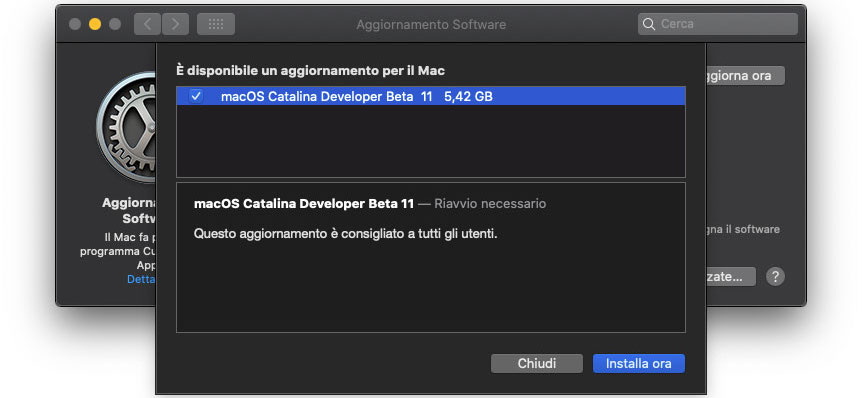Image resolution: width=862 pixels, height=398 pixels.
Task: Click Chiudi to close the sheet
Action: (x=537, y=363)
